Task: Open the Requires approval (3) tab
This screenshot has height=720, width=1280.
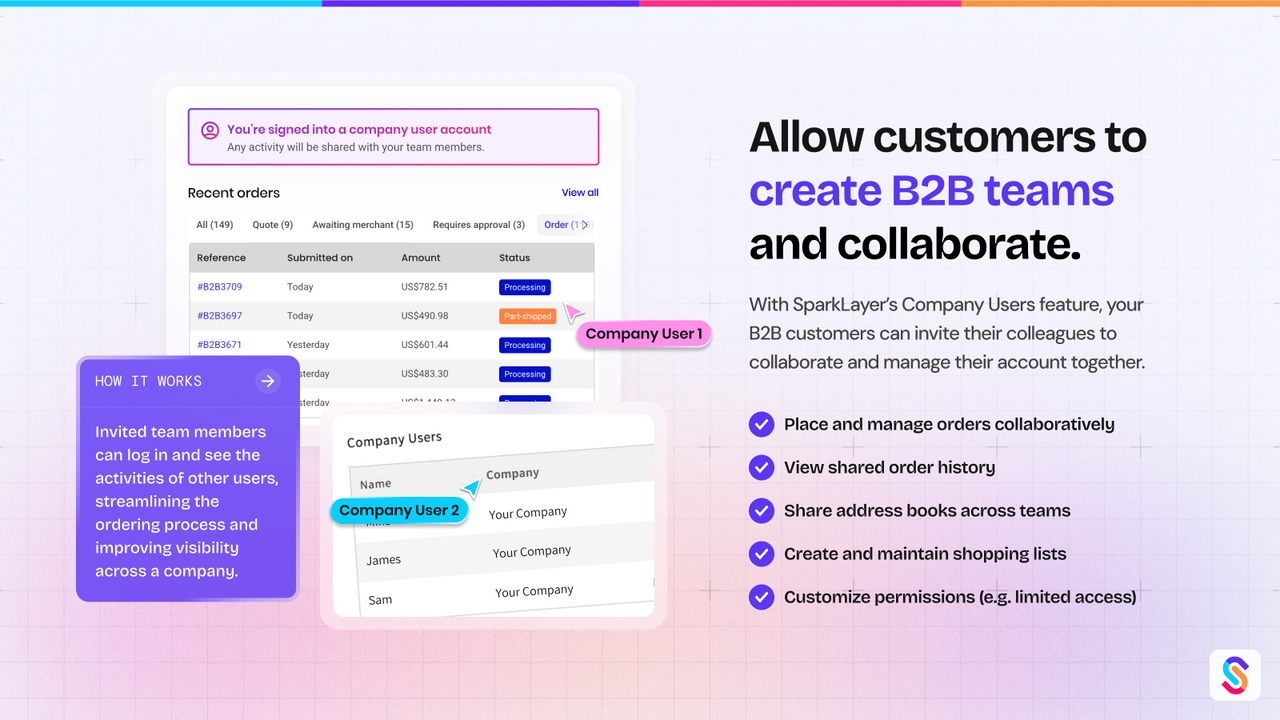Action: tap(479, 225)
